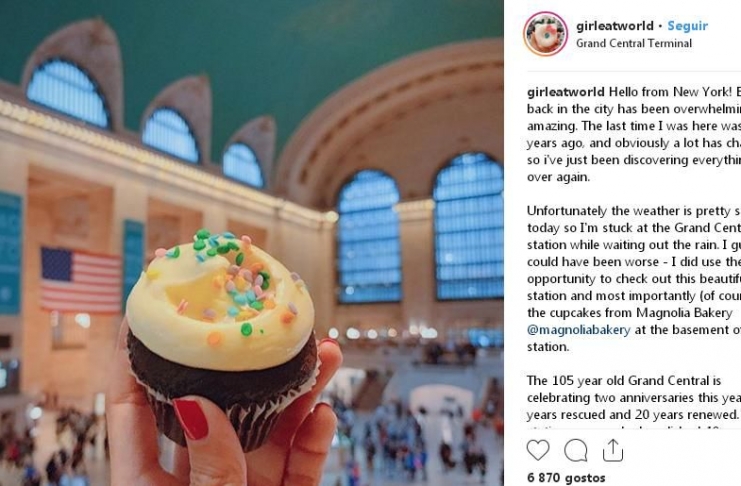Open the Grand Central Terminal location tag

coord(634,43)
